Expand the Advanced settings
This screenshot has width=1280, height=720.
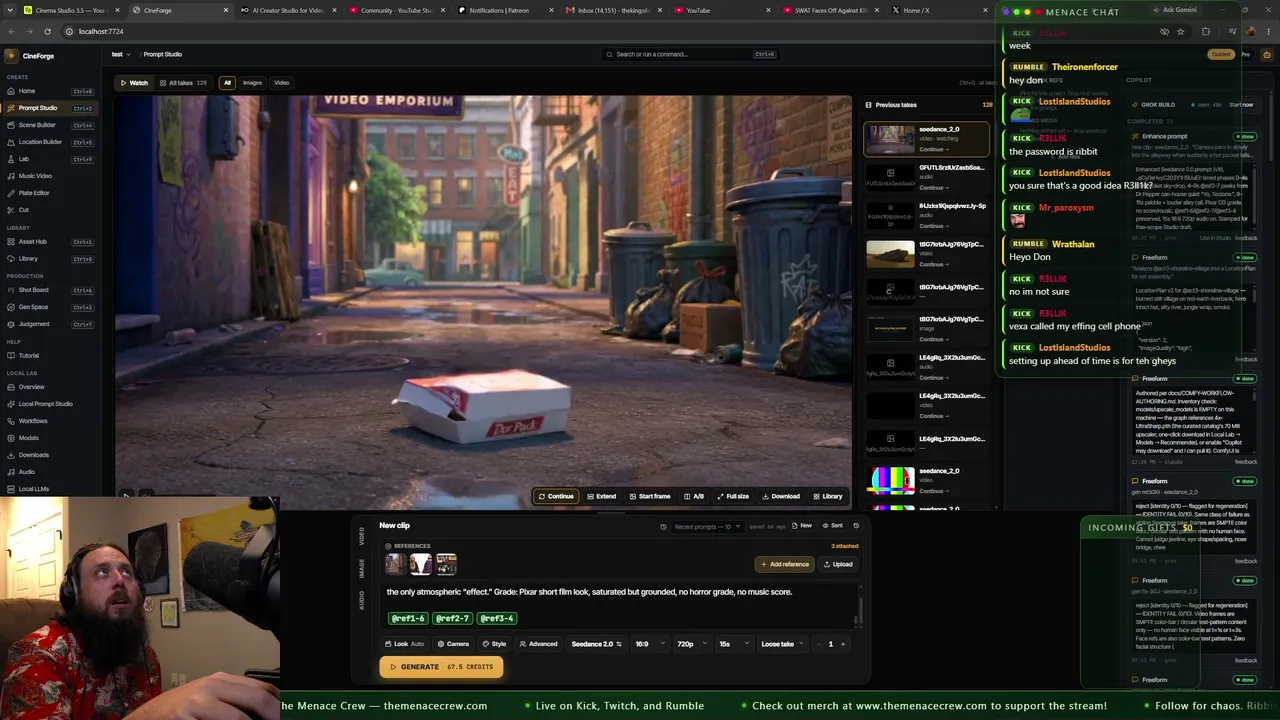[x=538, y=644]
